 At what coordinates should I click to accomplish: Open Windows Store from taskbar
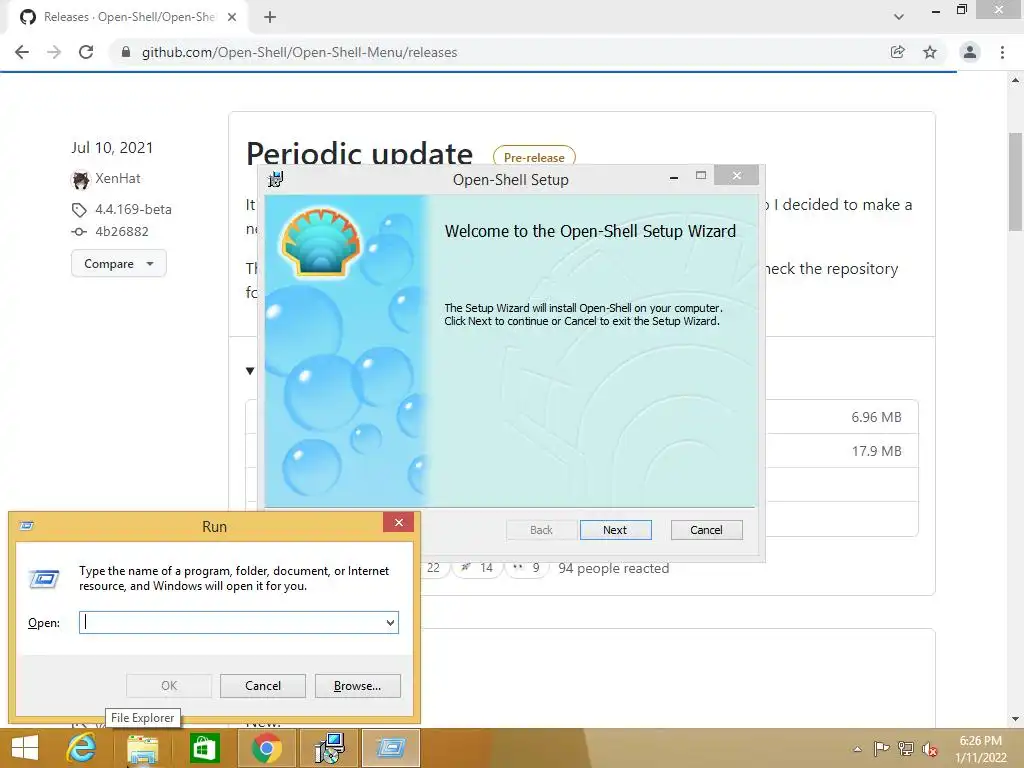click(204, 748)
